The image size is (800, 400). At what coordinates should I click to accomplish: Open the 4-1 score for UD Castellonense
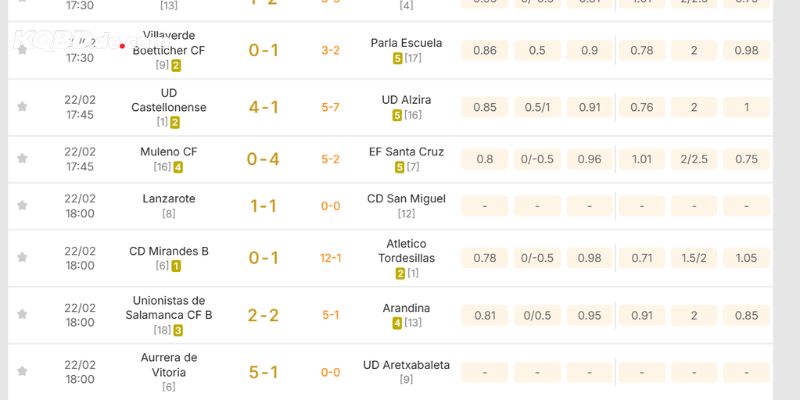(x=263, y=106)
